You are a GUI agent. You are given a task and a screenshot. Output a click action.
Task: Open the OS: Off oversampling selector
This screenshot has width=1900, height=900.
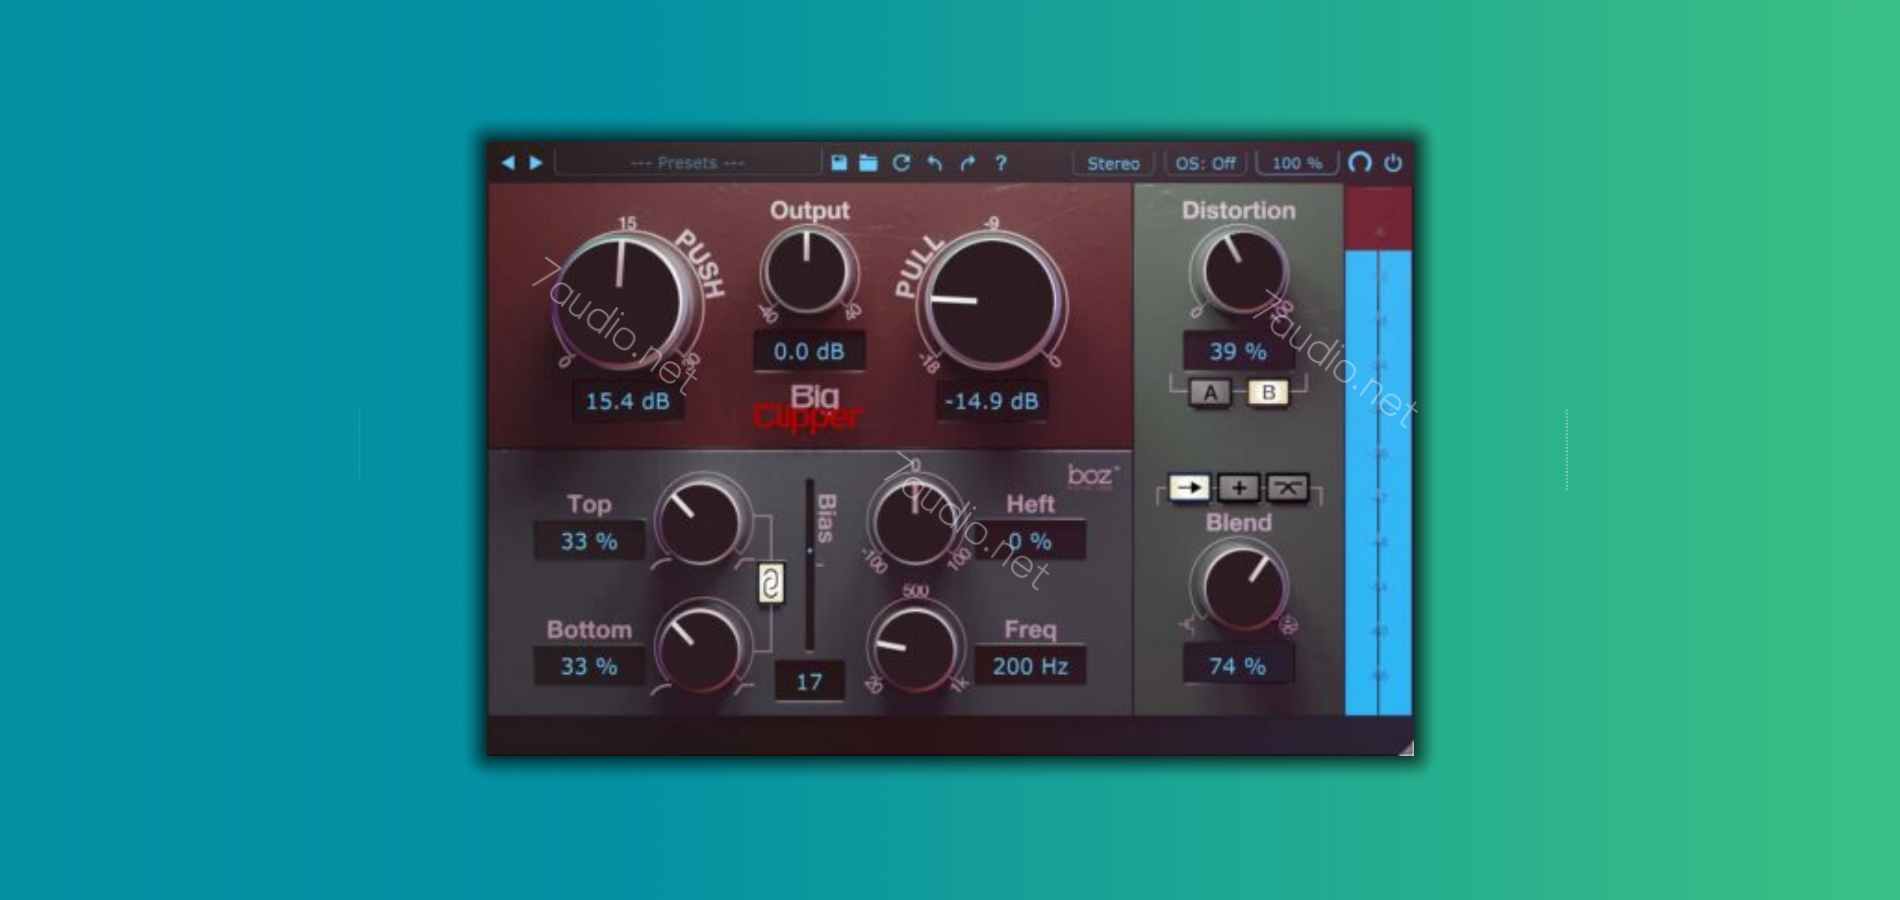pyautogui.click(x=1205, y=163)
